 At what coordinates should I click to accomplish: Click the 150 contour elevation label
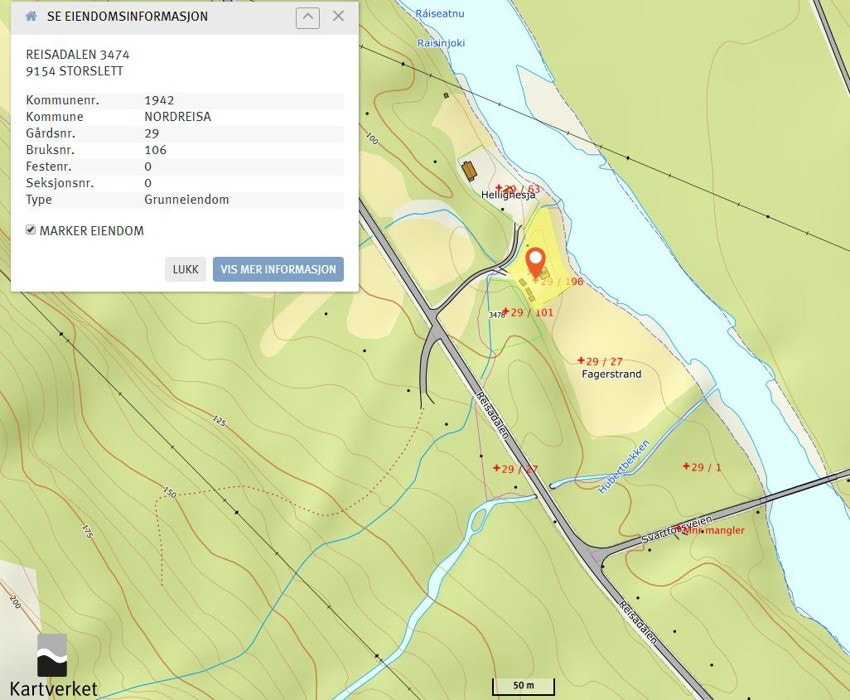[170, 492]
